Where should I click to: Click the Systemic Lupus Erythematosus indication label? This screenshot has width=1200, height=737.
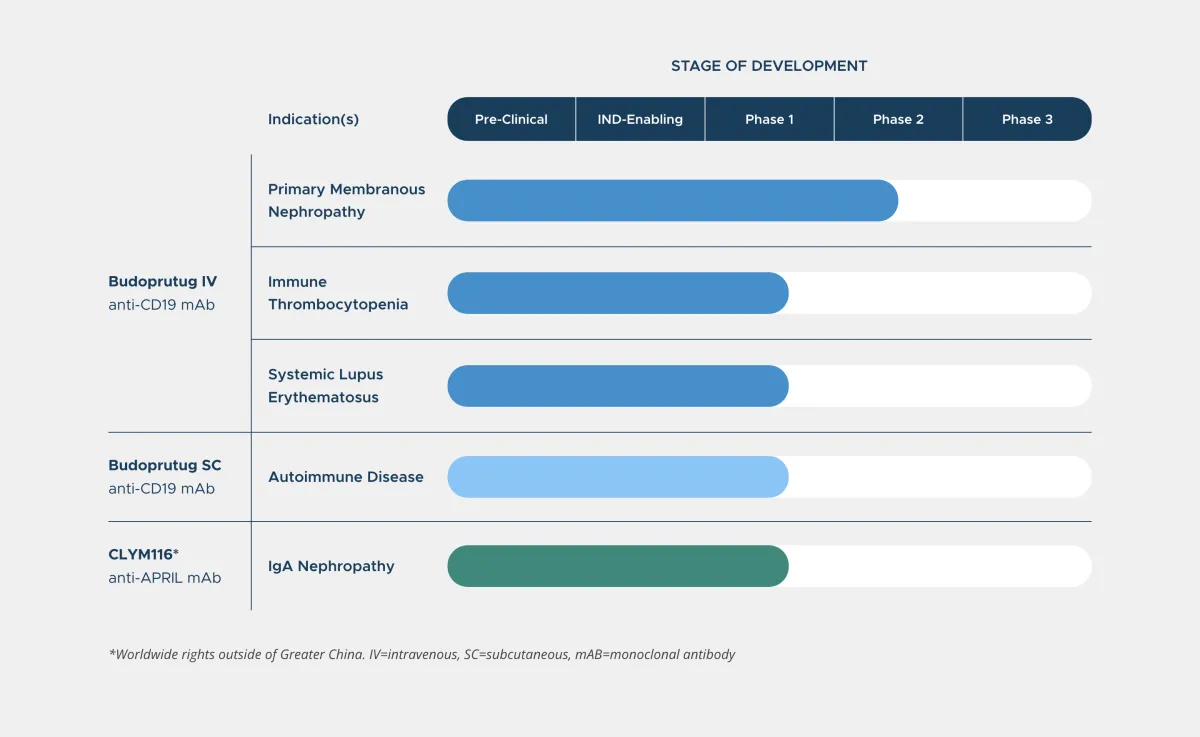pos(325,386)
